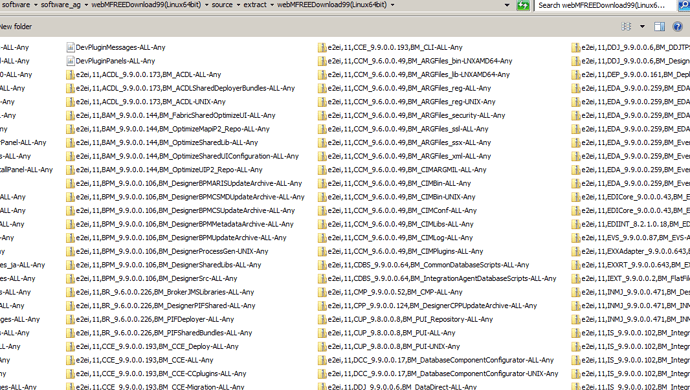Image resolution: width=690 pixels, height=390 pixels.
Task: Expand the arrow after 'source' breadcrumb
Action: coord(238,5)
